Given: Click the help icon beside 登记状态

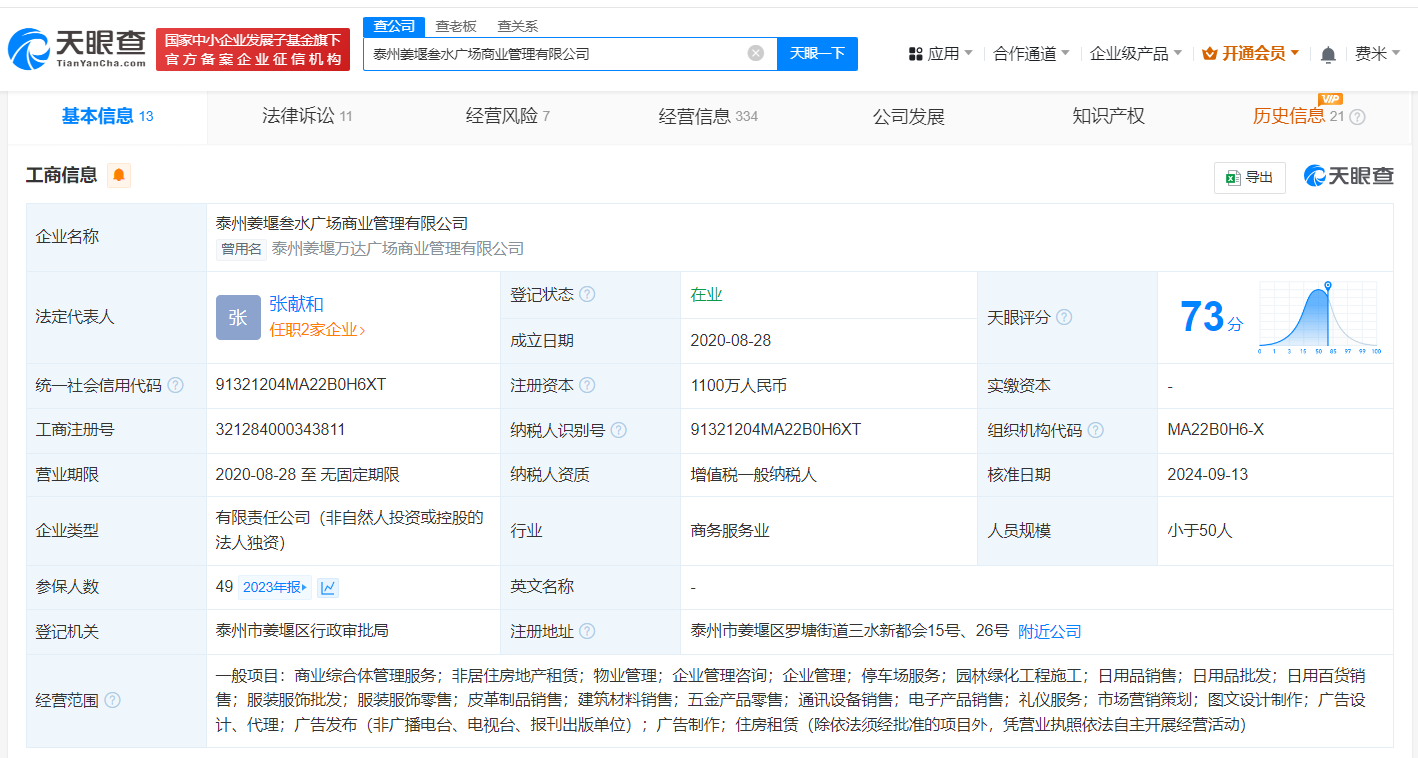Looking at the screenshot, I should click(x=587, y=294).
